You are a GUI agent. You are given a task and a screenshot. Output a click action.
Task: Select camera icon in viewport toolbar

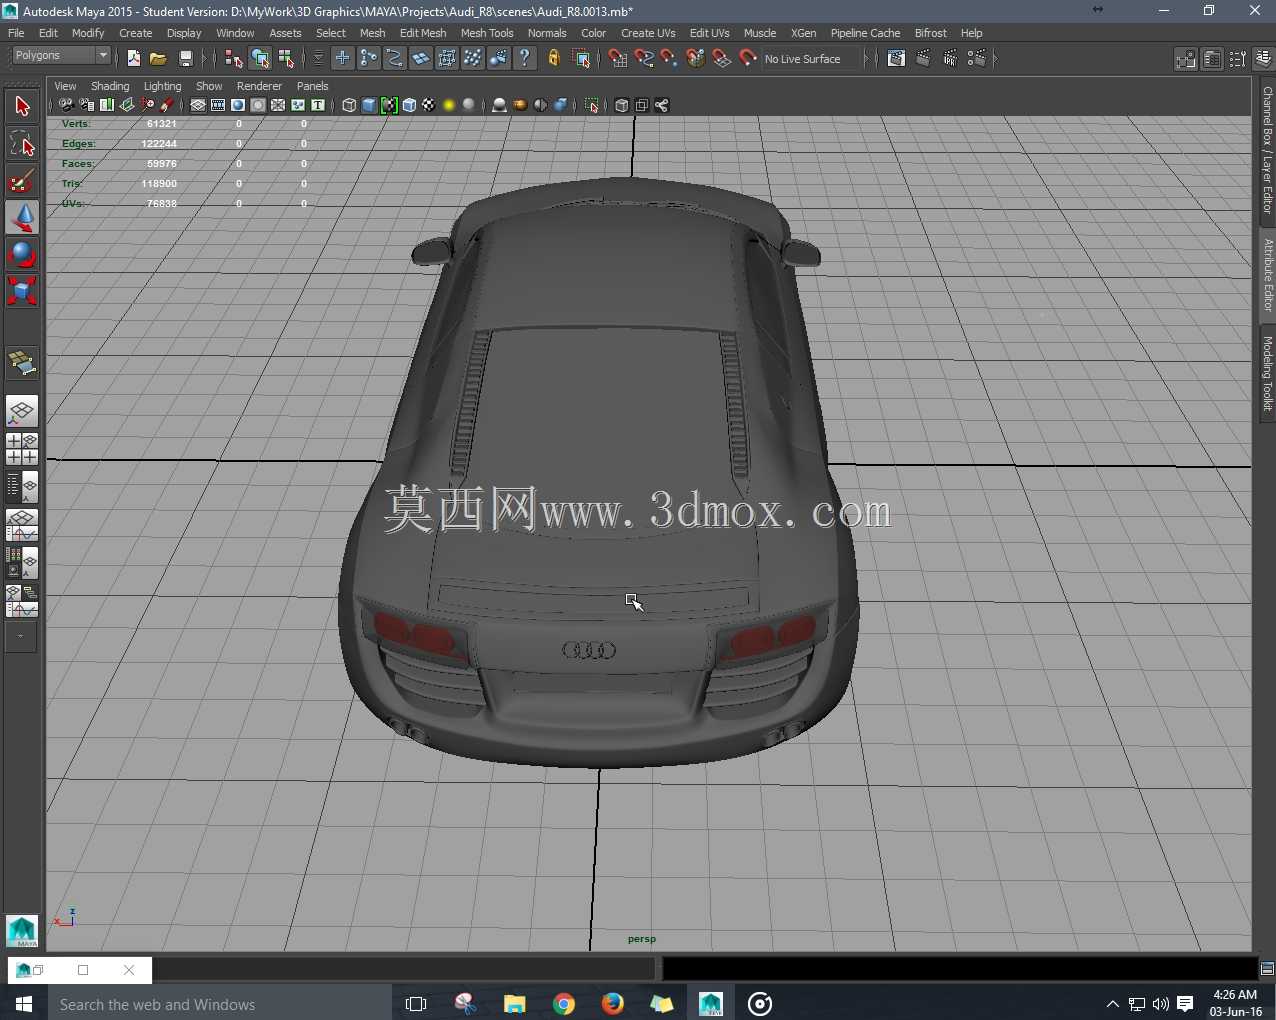coord(66,105)
